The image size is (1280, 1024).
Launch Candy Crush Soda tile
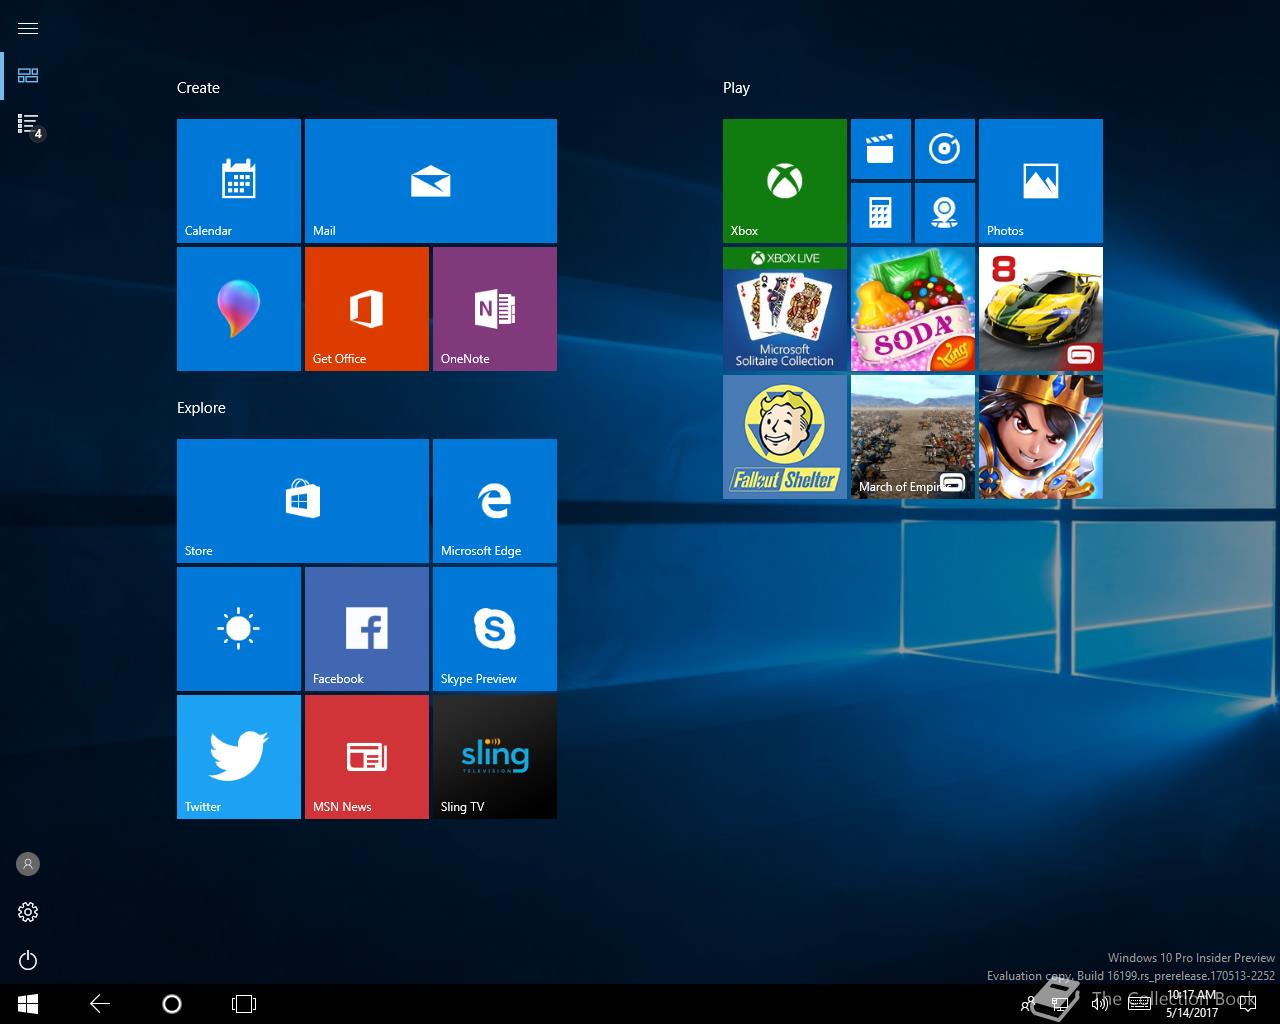click(913, 309)
